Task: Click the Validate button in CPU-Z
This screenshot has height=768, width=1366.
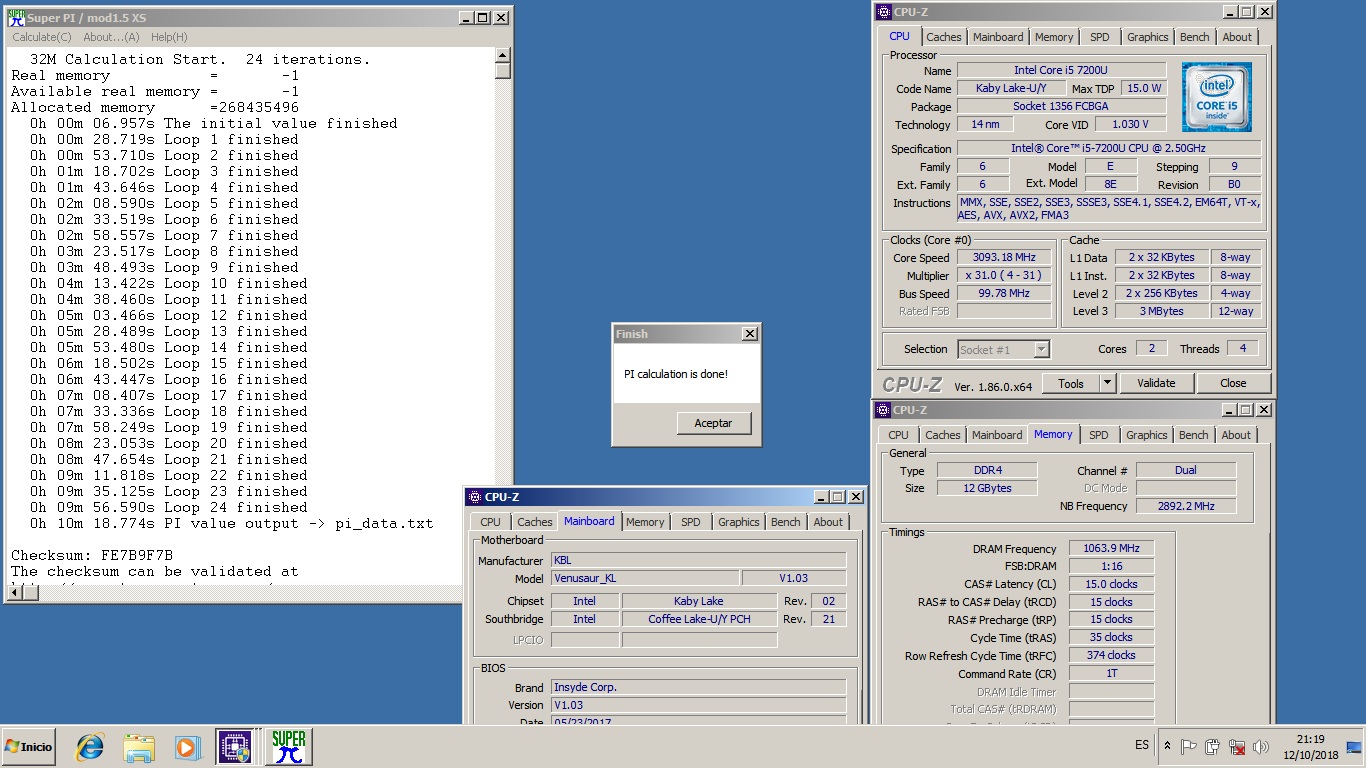Action: point(1155,383)
